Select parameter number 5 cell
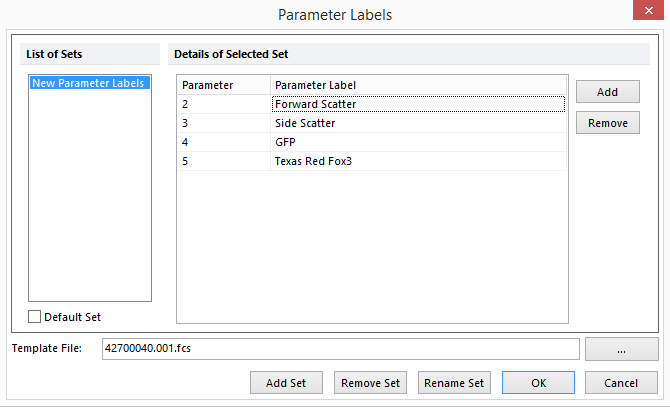The width and height of the screenshot is (670, 407). [x=223, y=161]
